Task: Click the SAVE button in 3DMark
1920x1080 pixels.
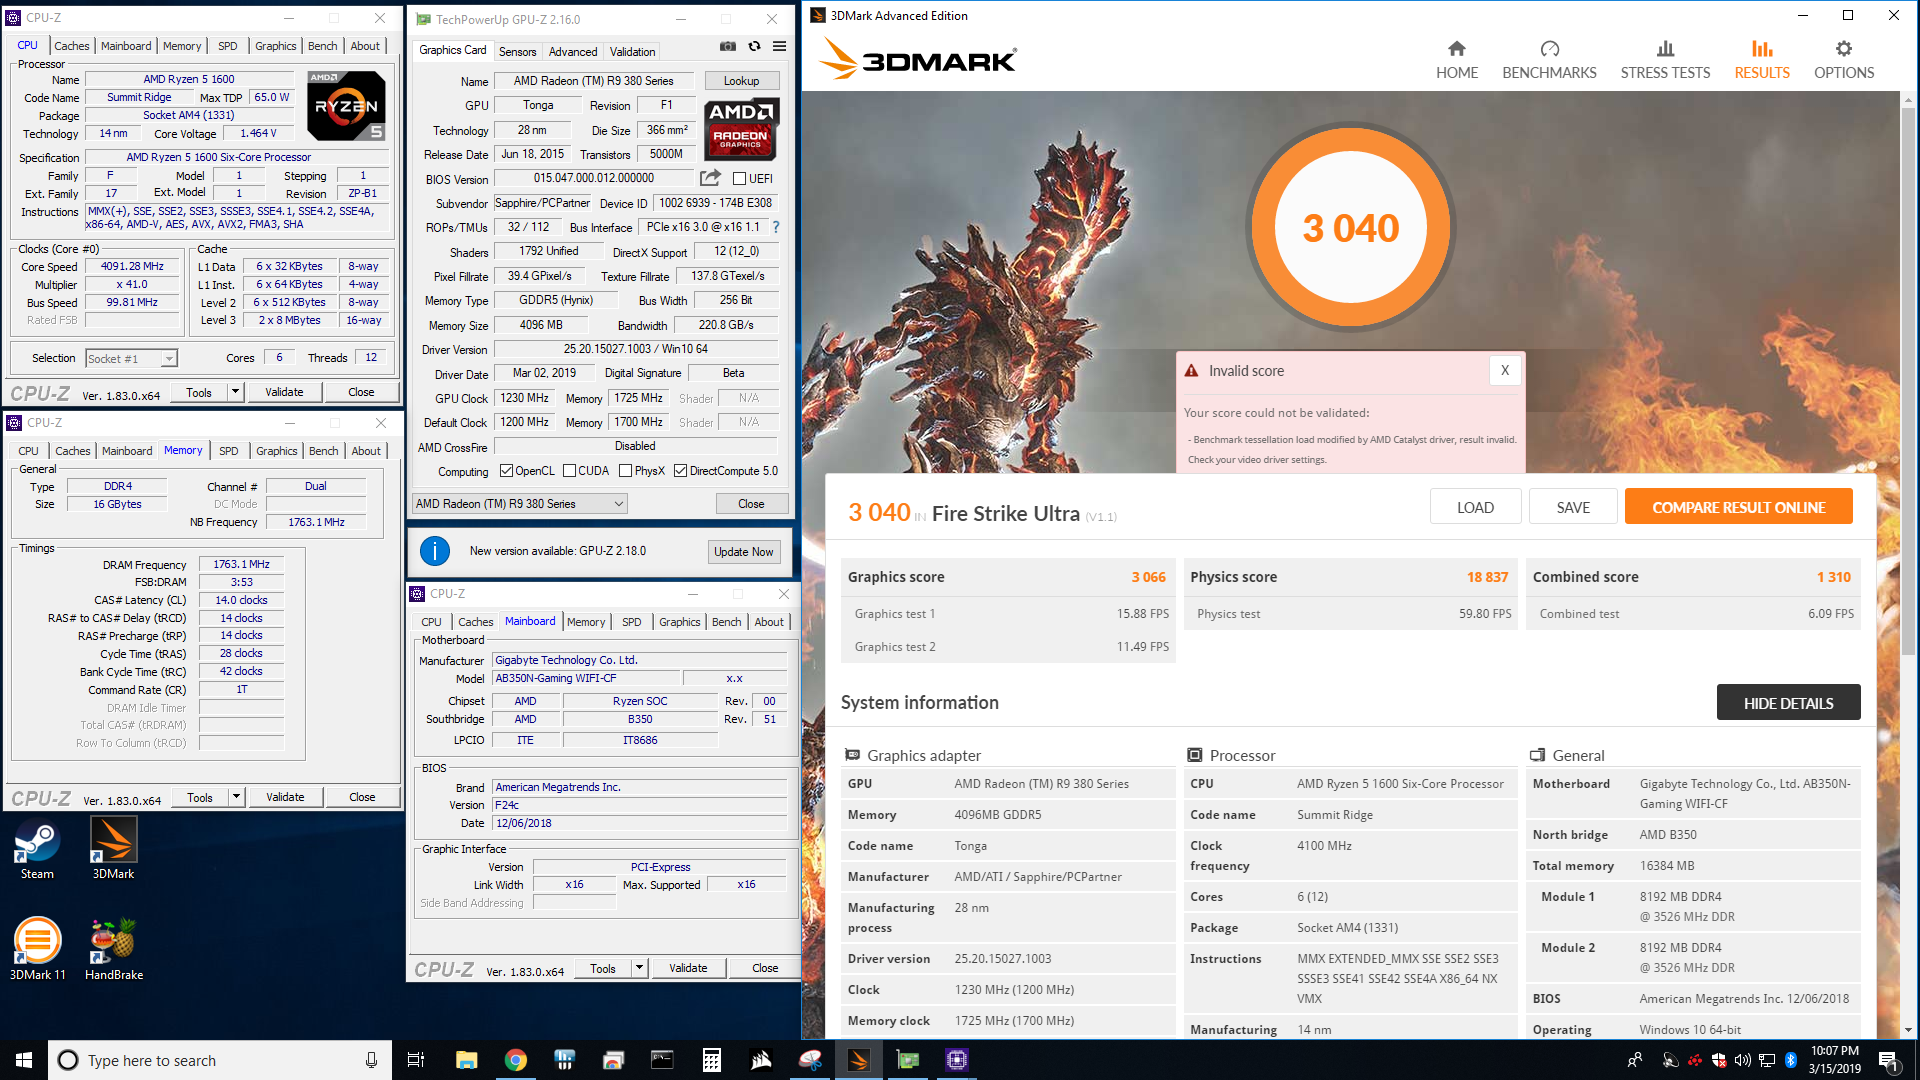Action: [x=1573, y=508]
